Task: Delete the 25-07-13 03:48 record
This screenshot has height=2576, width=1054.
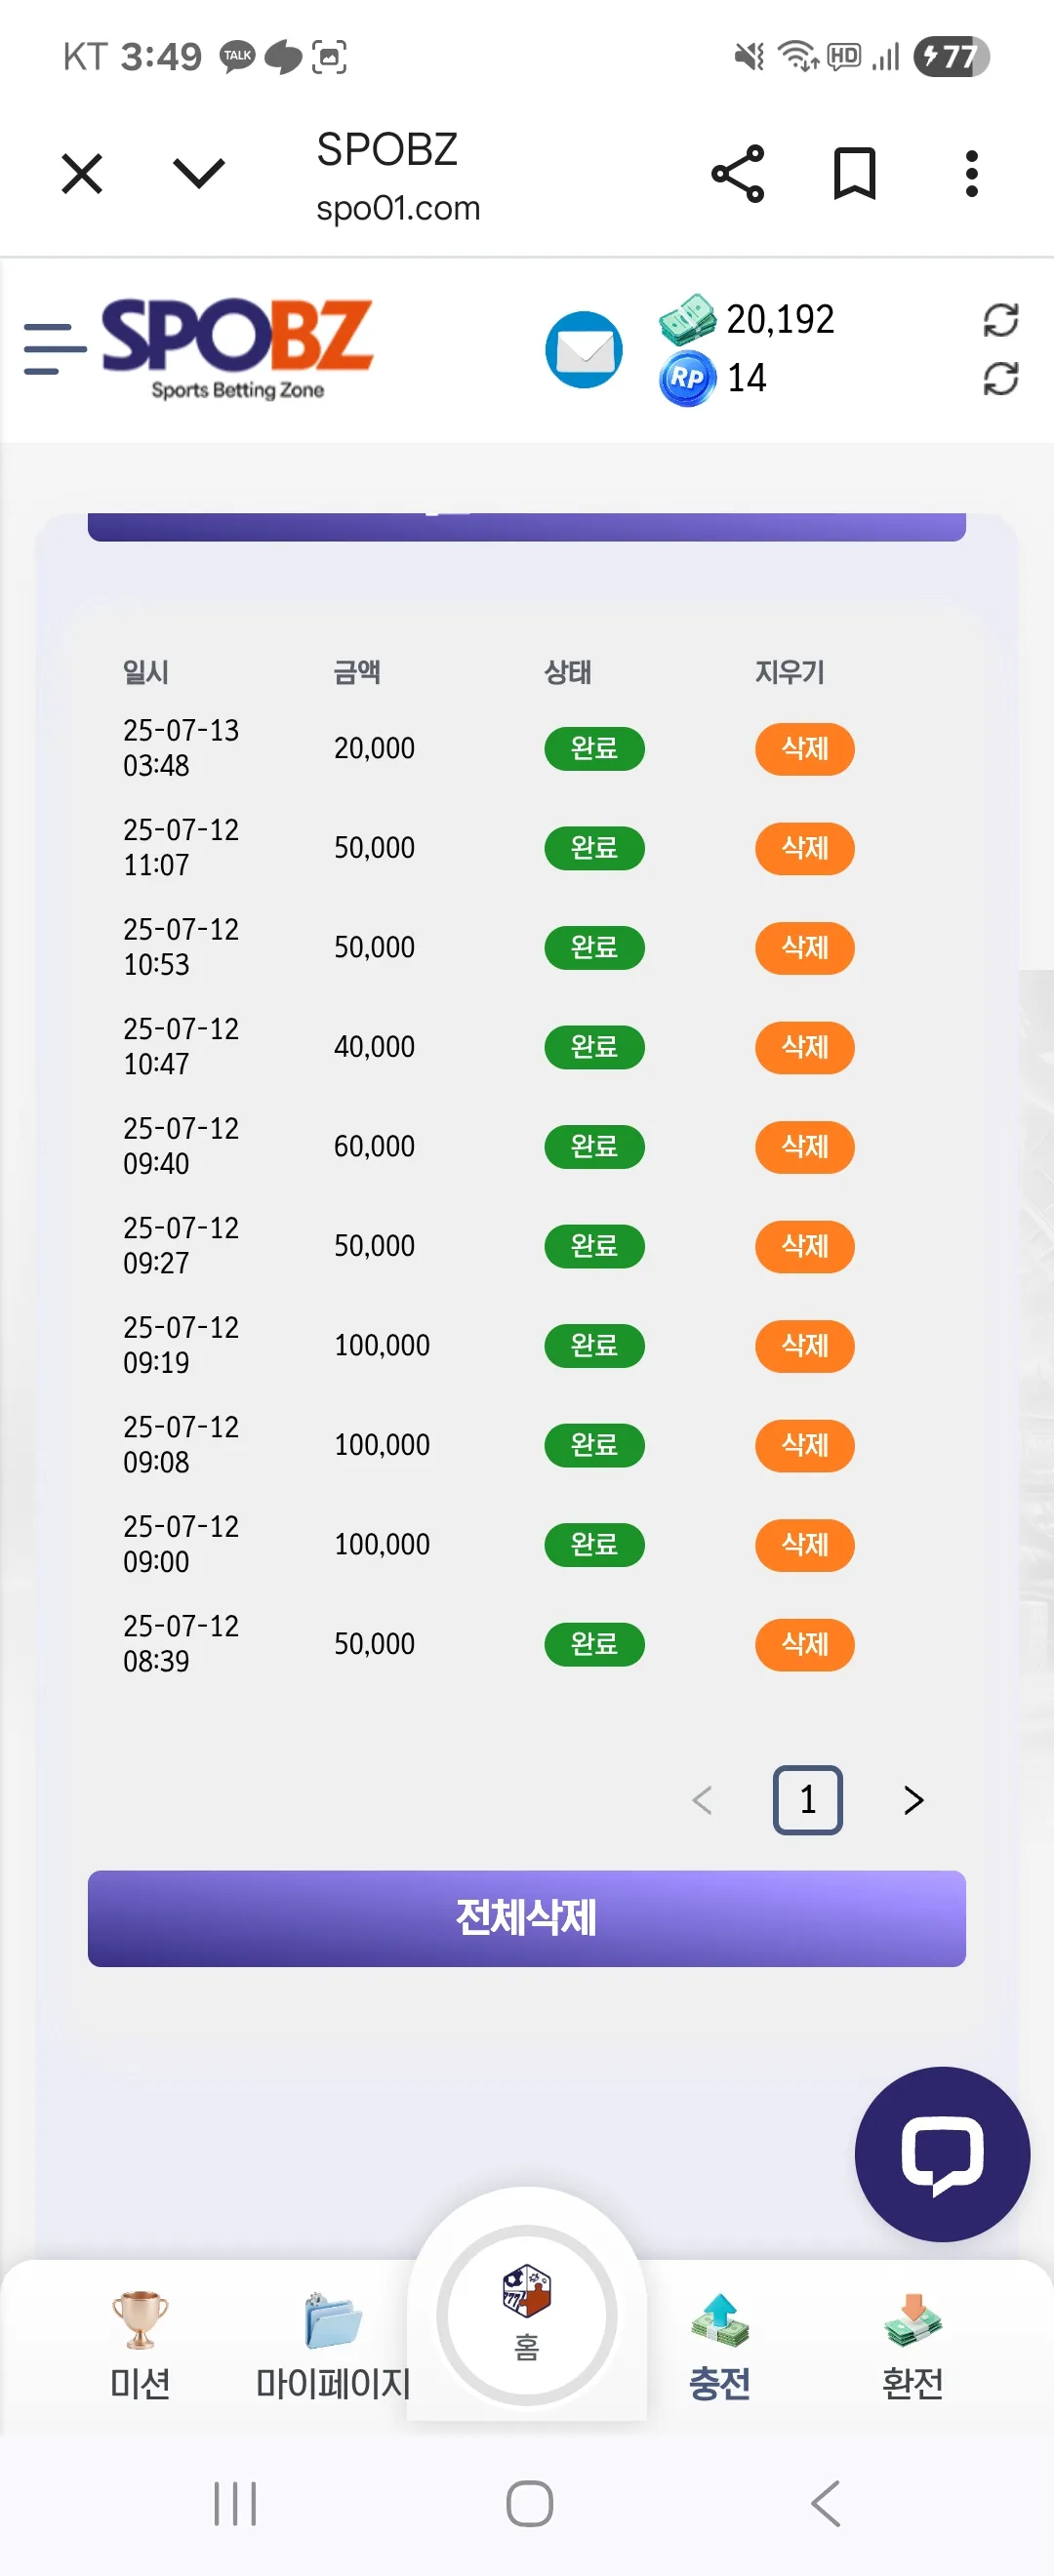Action: pos(805,748)
